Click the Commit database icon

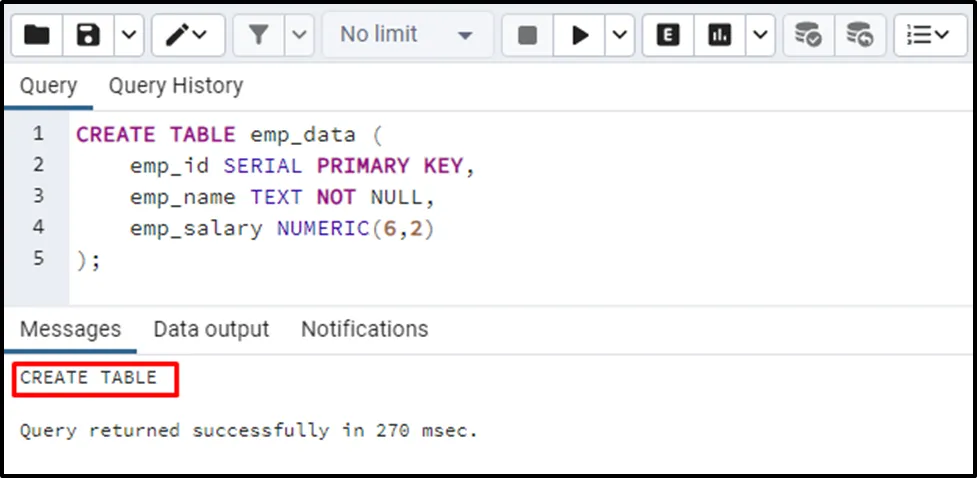[807, 35]
